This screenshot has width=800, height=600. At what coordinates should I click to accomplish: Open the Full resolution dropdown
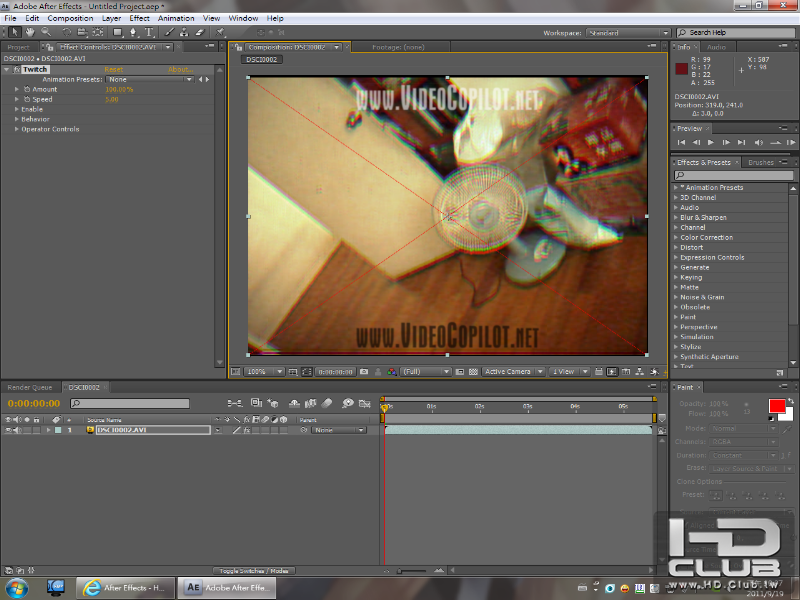(426, 372)
